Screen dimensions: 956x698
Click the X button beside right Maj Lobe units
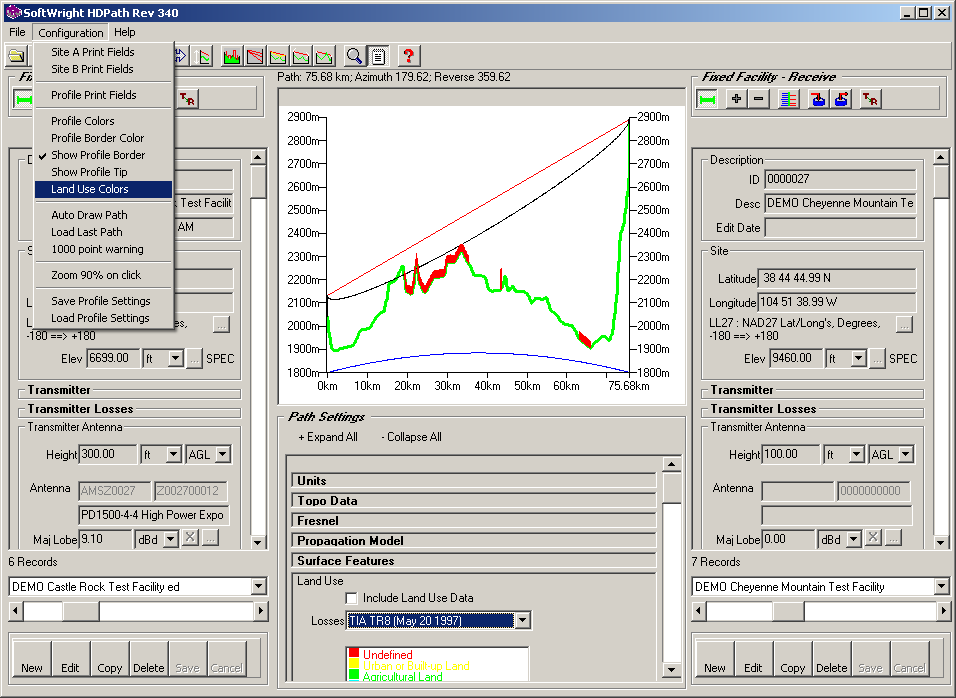click(x=874, y=538)
